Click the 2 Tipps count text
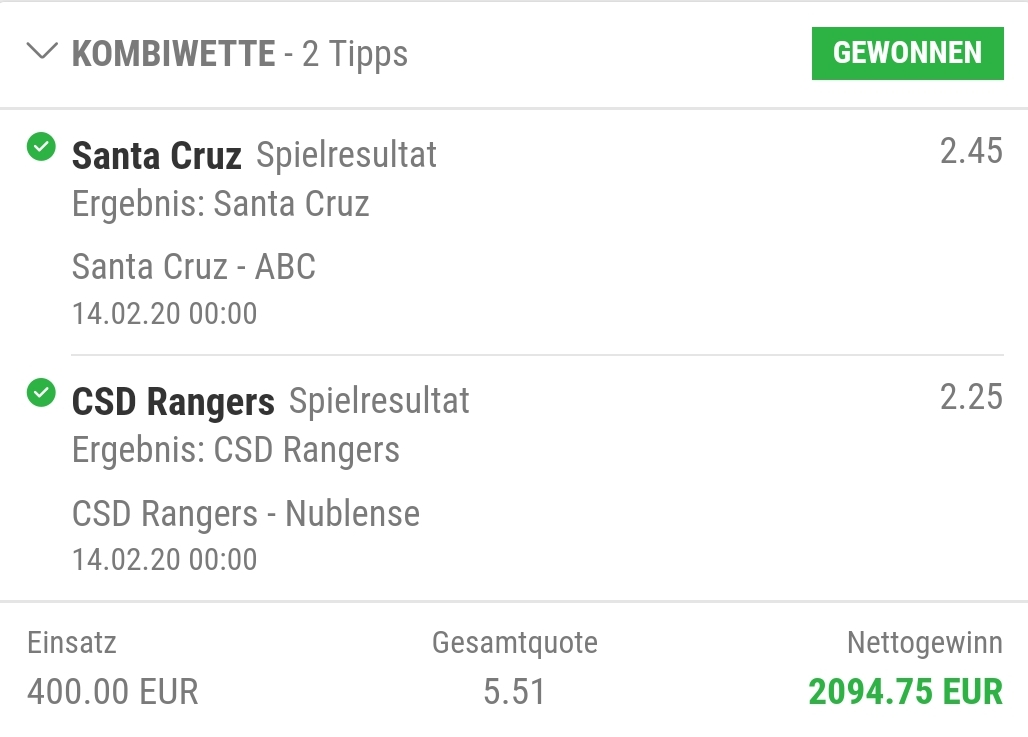The height and width of the screenshot is (737, 1028). coord(355,54)
